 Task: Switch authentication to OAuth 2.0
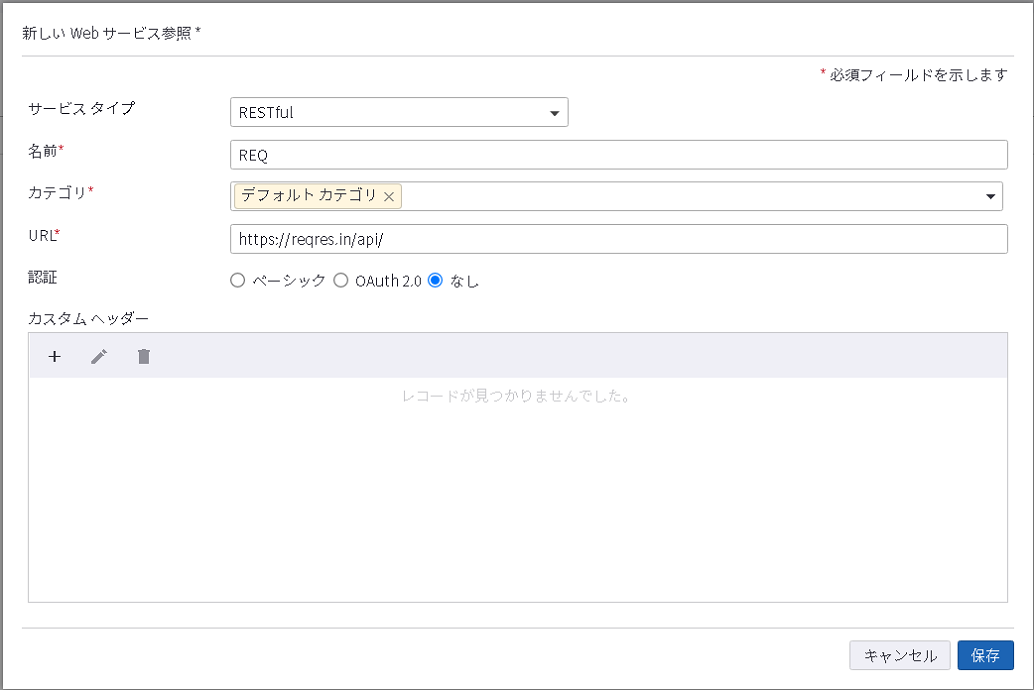pyautogui.click(x=341, y=280)
